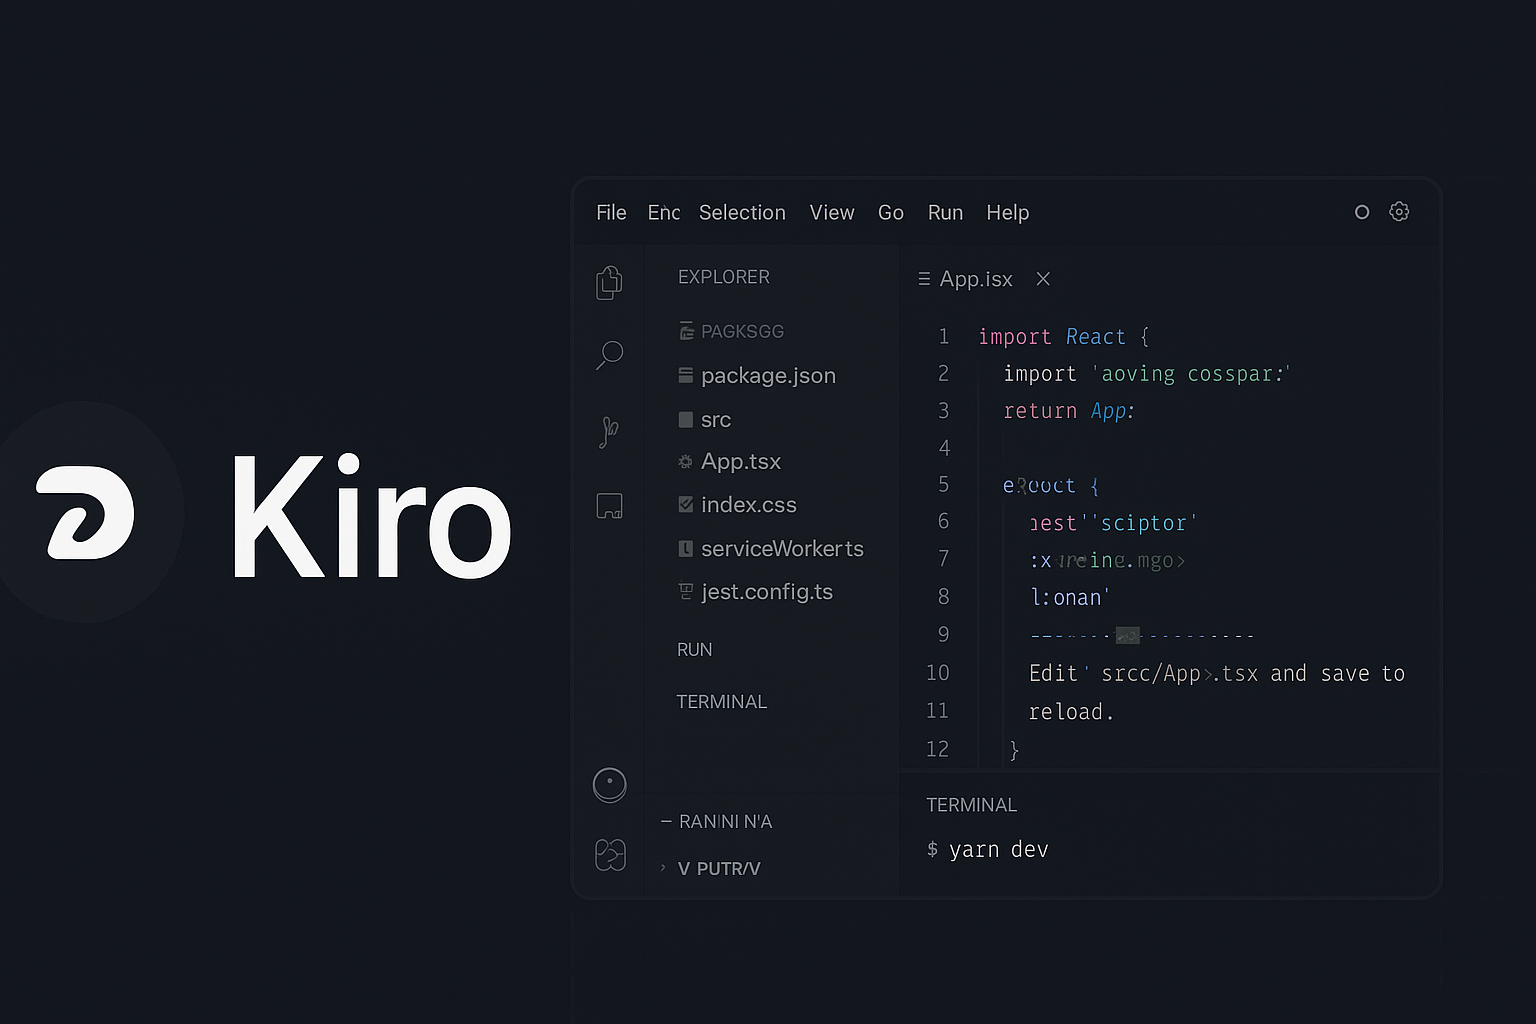Viewport: 1536px width, 1024px height.
Task: Expand the TERMINAL section in the sidebar
Action: [x=722, y=702]
